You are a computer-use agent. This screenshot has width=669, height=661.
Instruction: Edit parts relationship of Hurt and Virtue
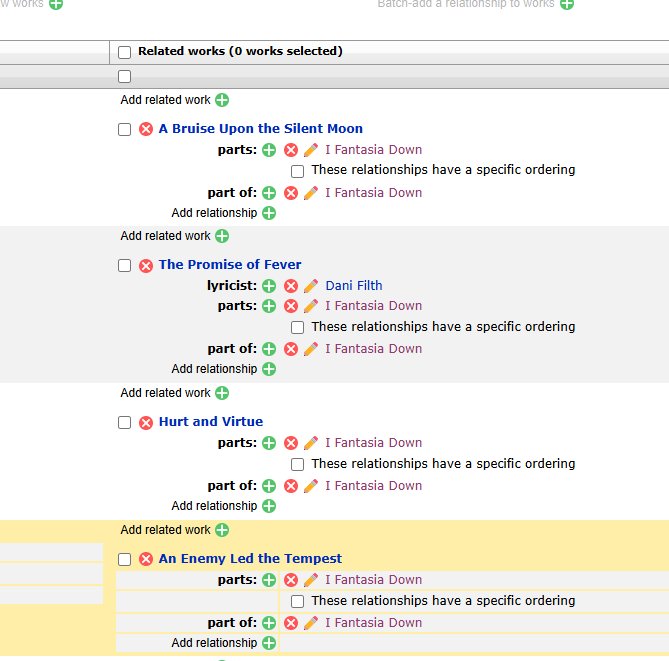coord(311,443)
